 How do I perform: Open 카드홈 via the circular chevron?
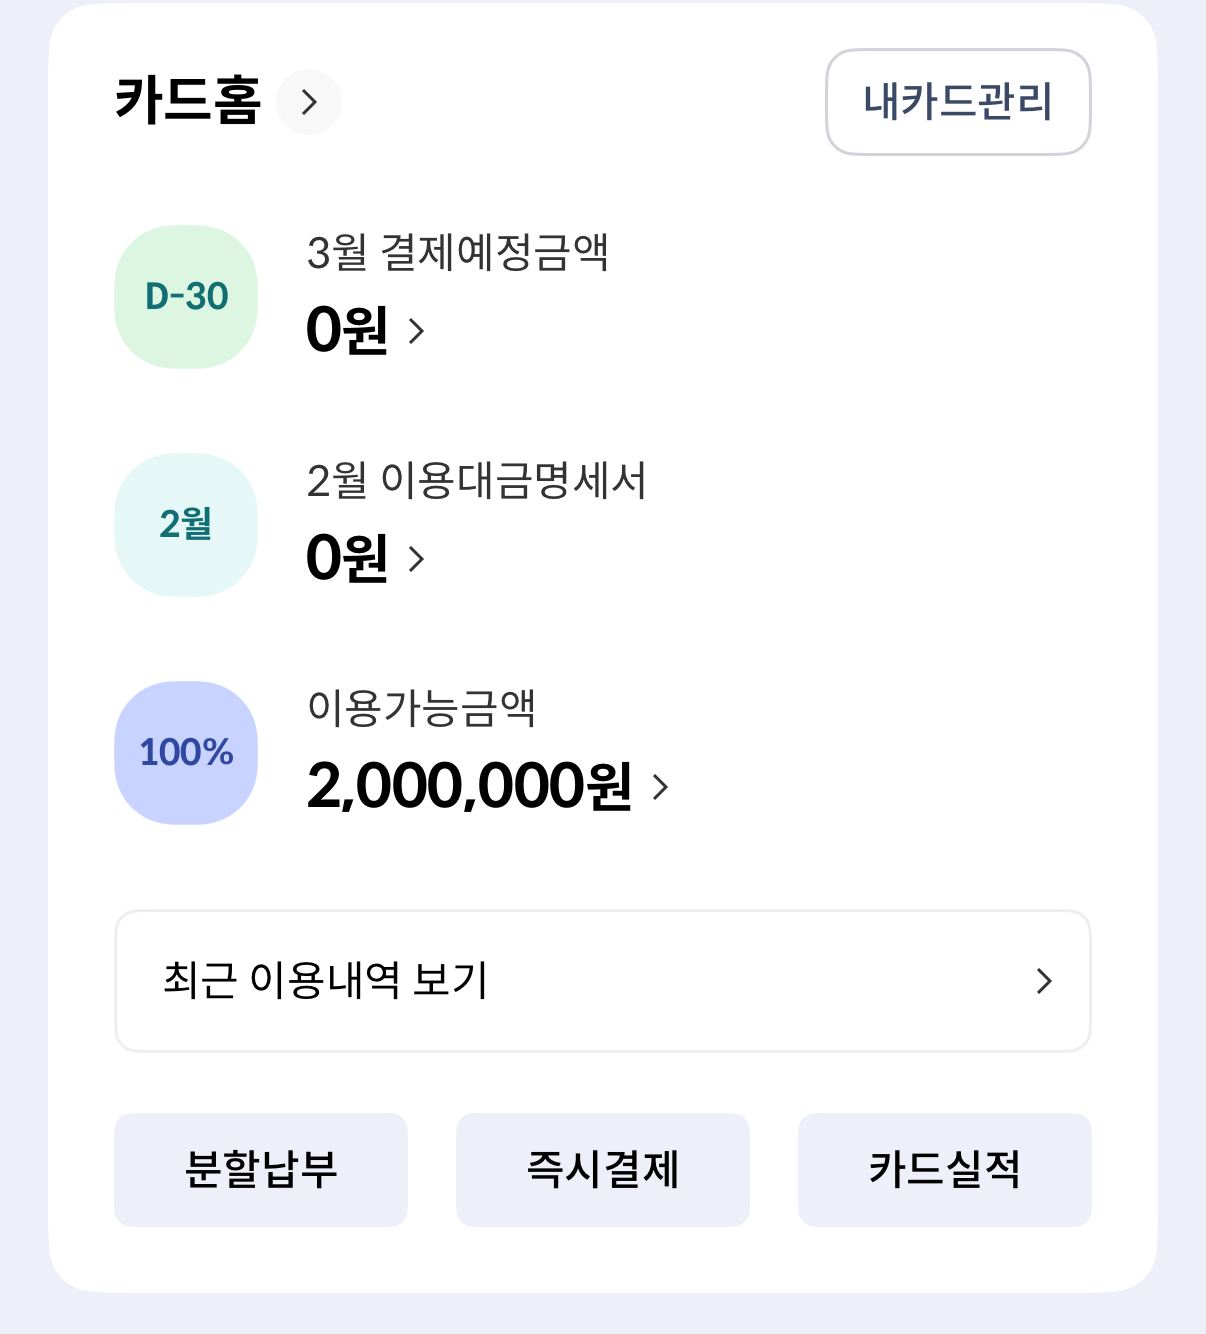309,102
